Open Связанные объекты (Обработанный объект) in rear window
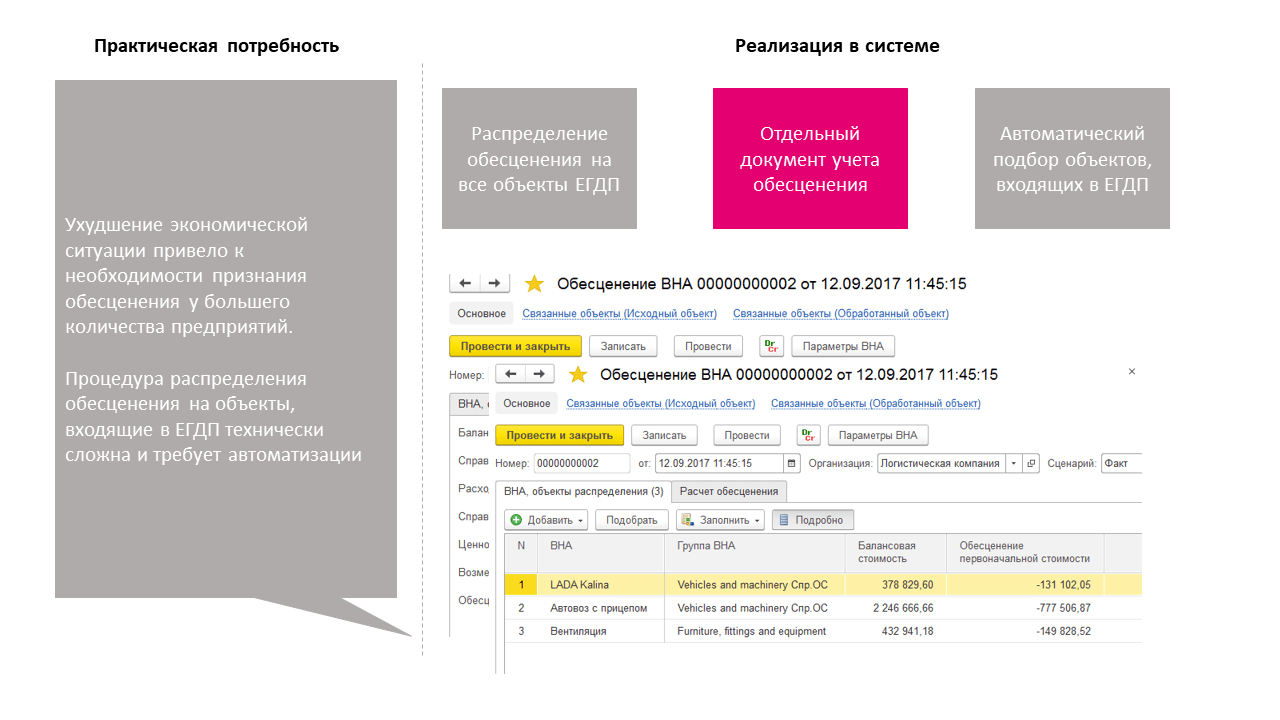The image size is (1280, 720). [x=841, y=313]
